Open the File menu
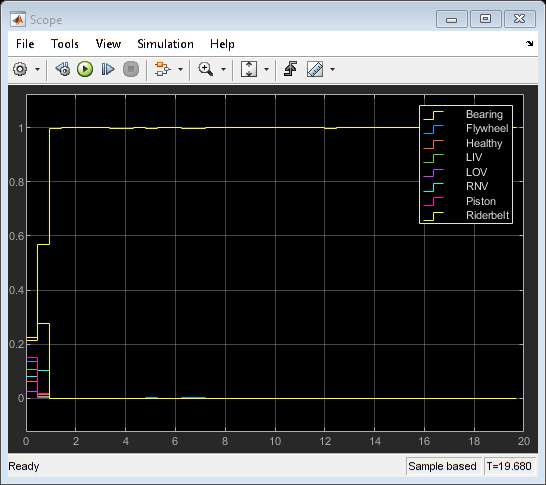 tap(25, 44)
